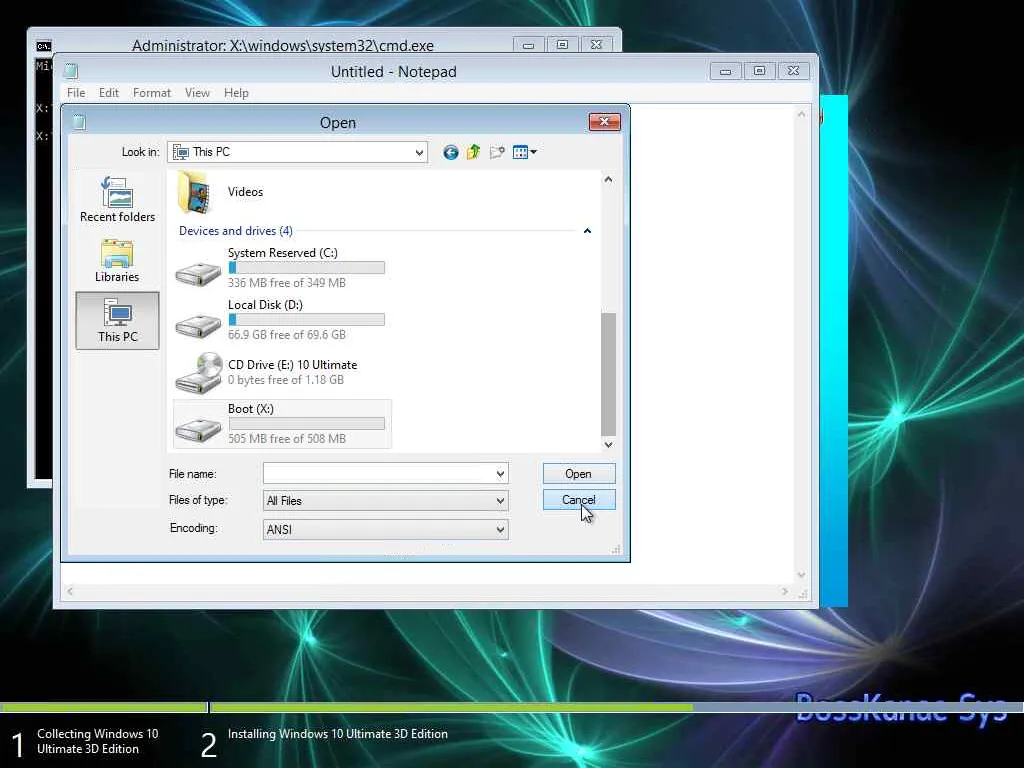The image size is (1024, 768).
Task: Click the cmd.exe window title bar text
Action: [283, 46]
